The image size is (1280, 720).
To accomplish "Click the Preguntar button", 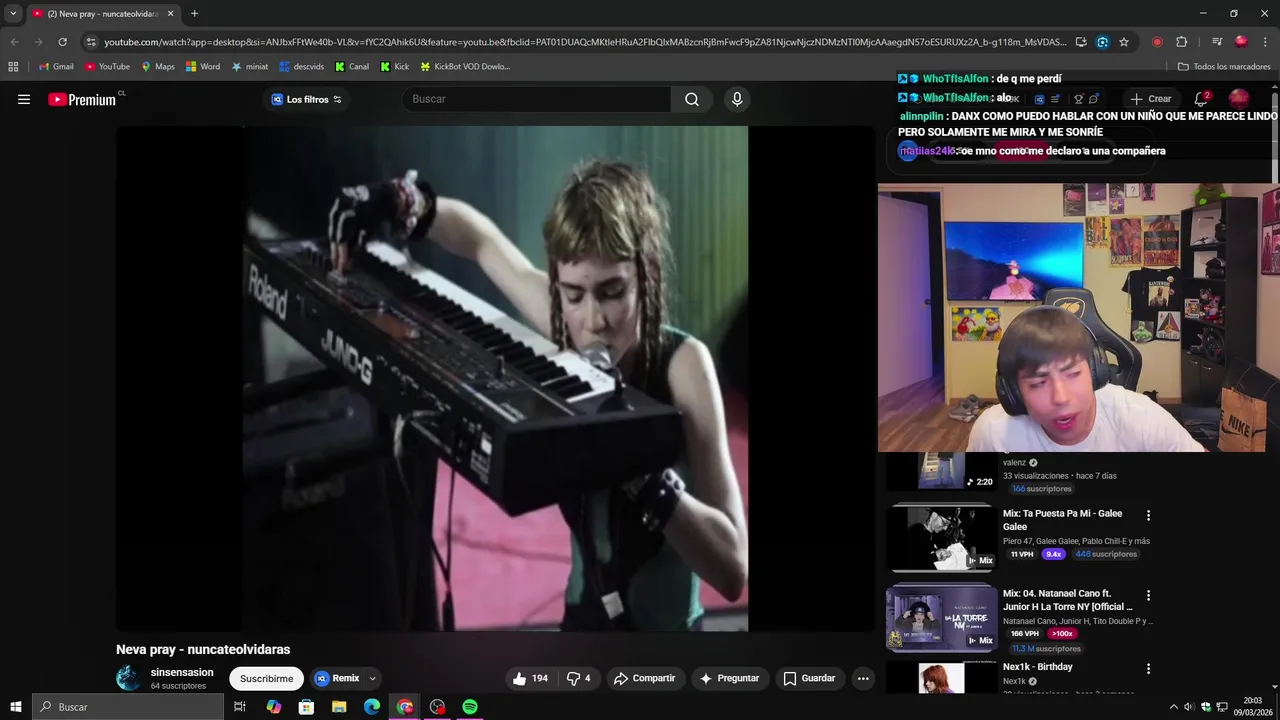I will pyautogui.click(x=729, y=678).
